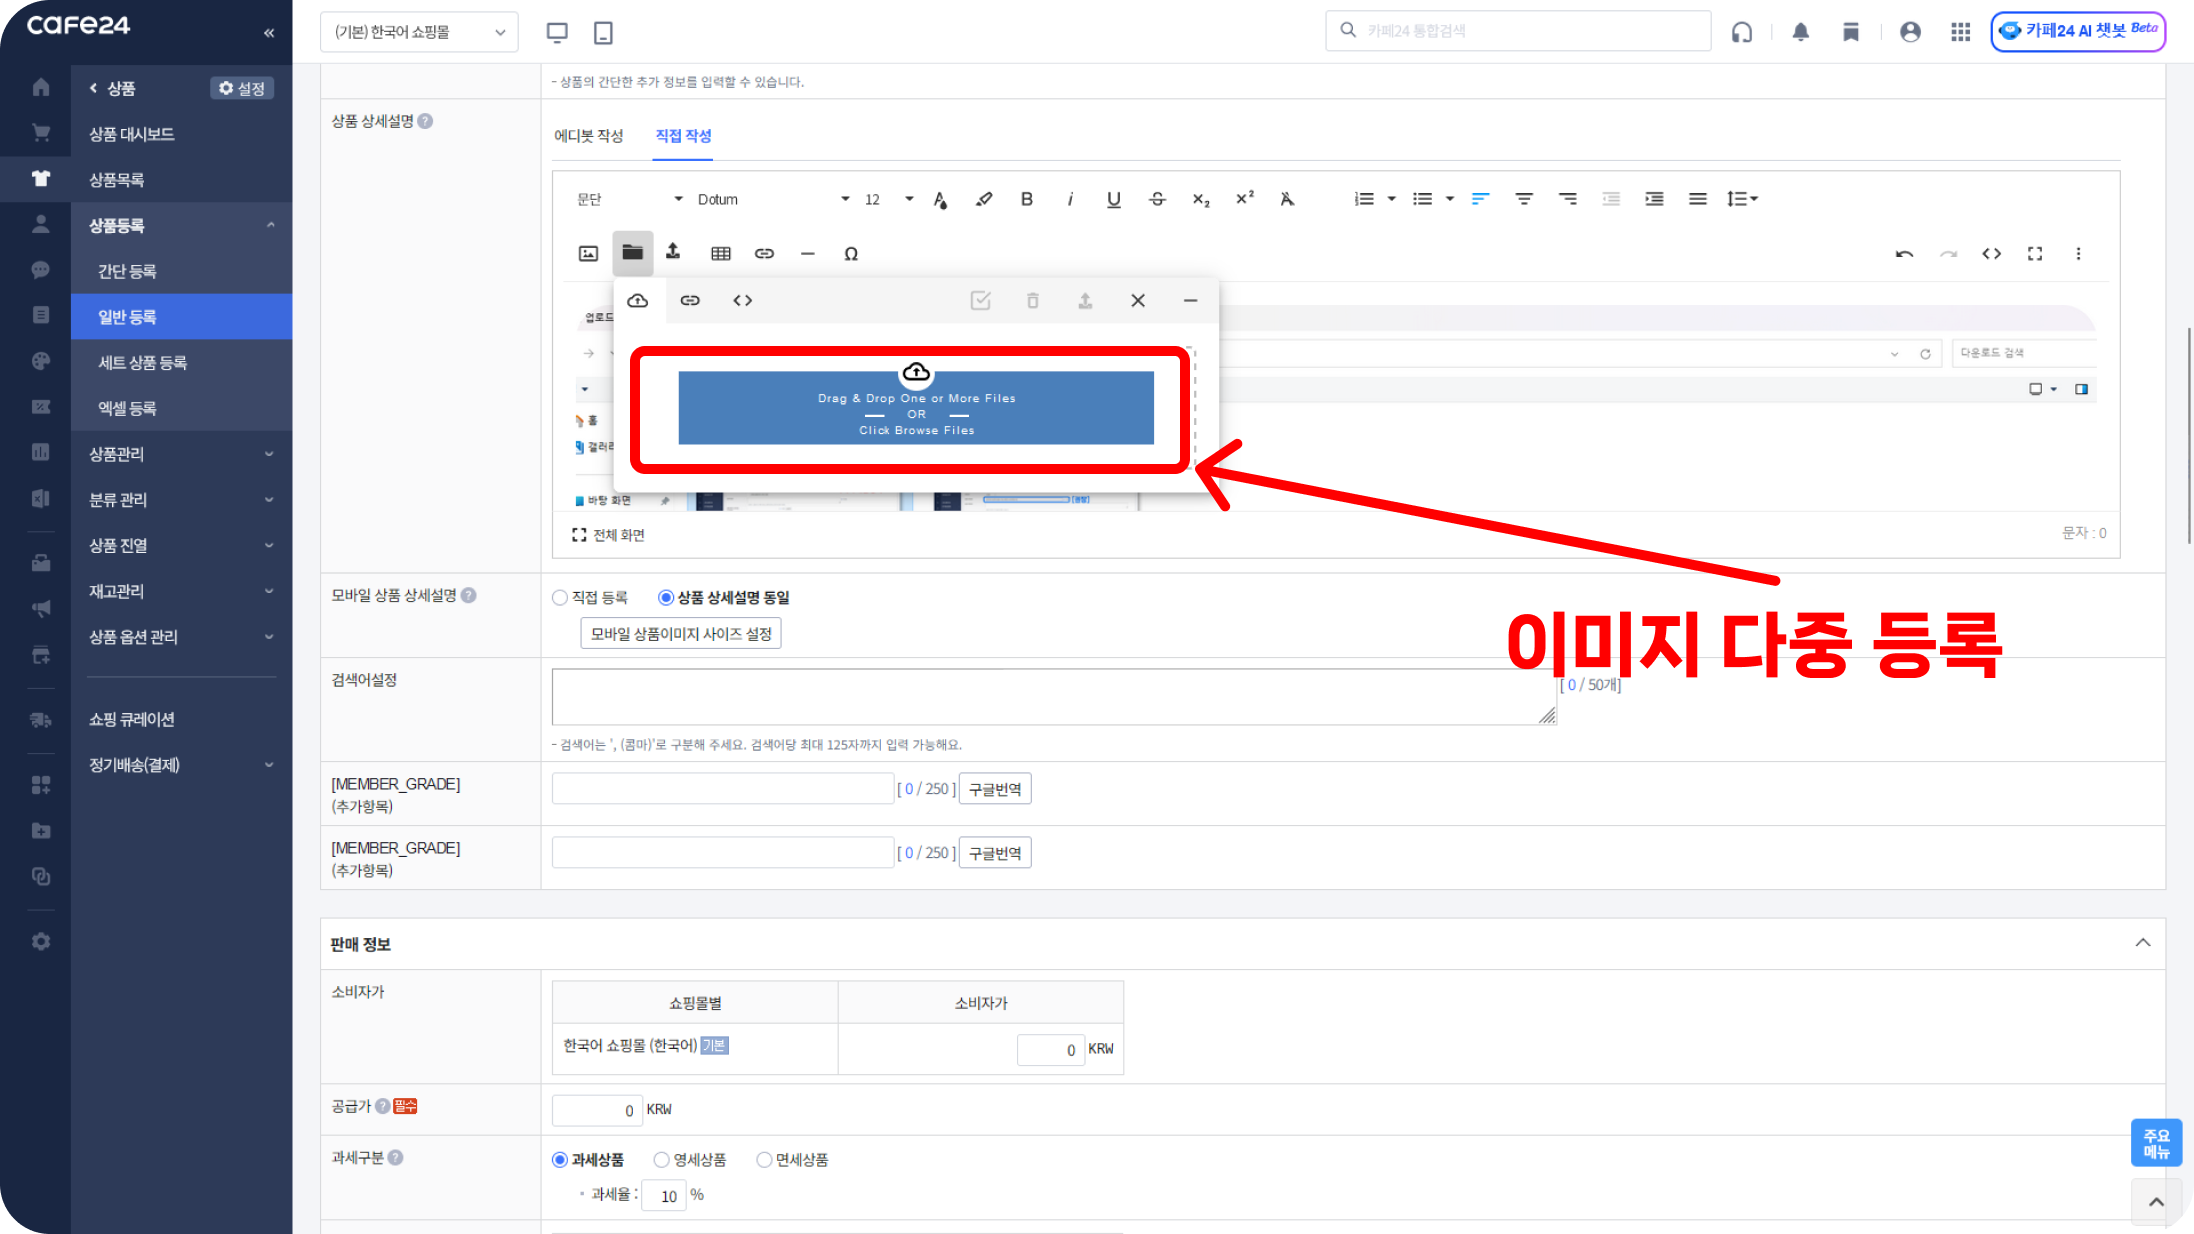The width and height of the screenshot is (2194, 1234).
Task: Switch to the 에디봇 작성 tab
Action: point(588,136)
